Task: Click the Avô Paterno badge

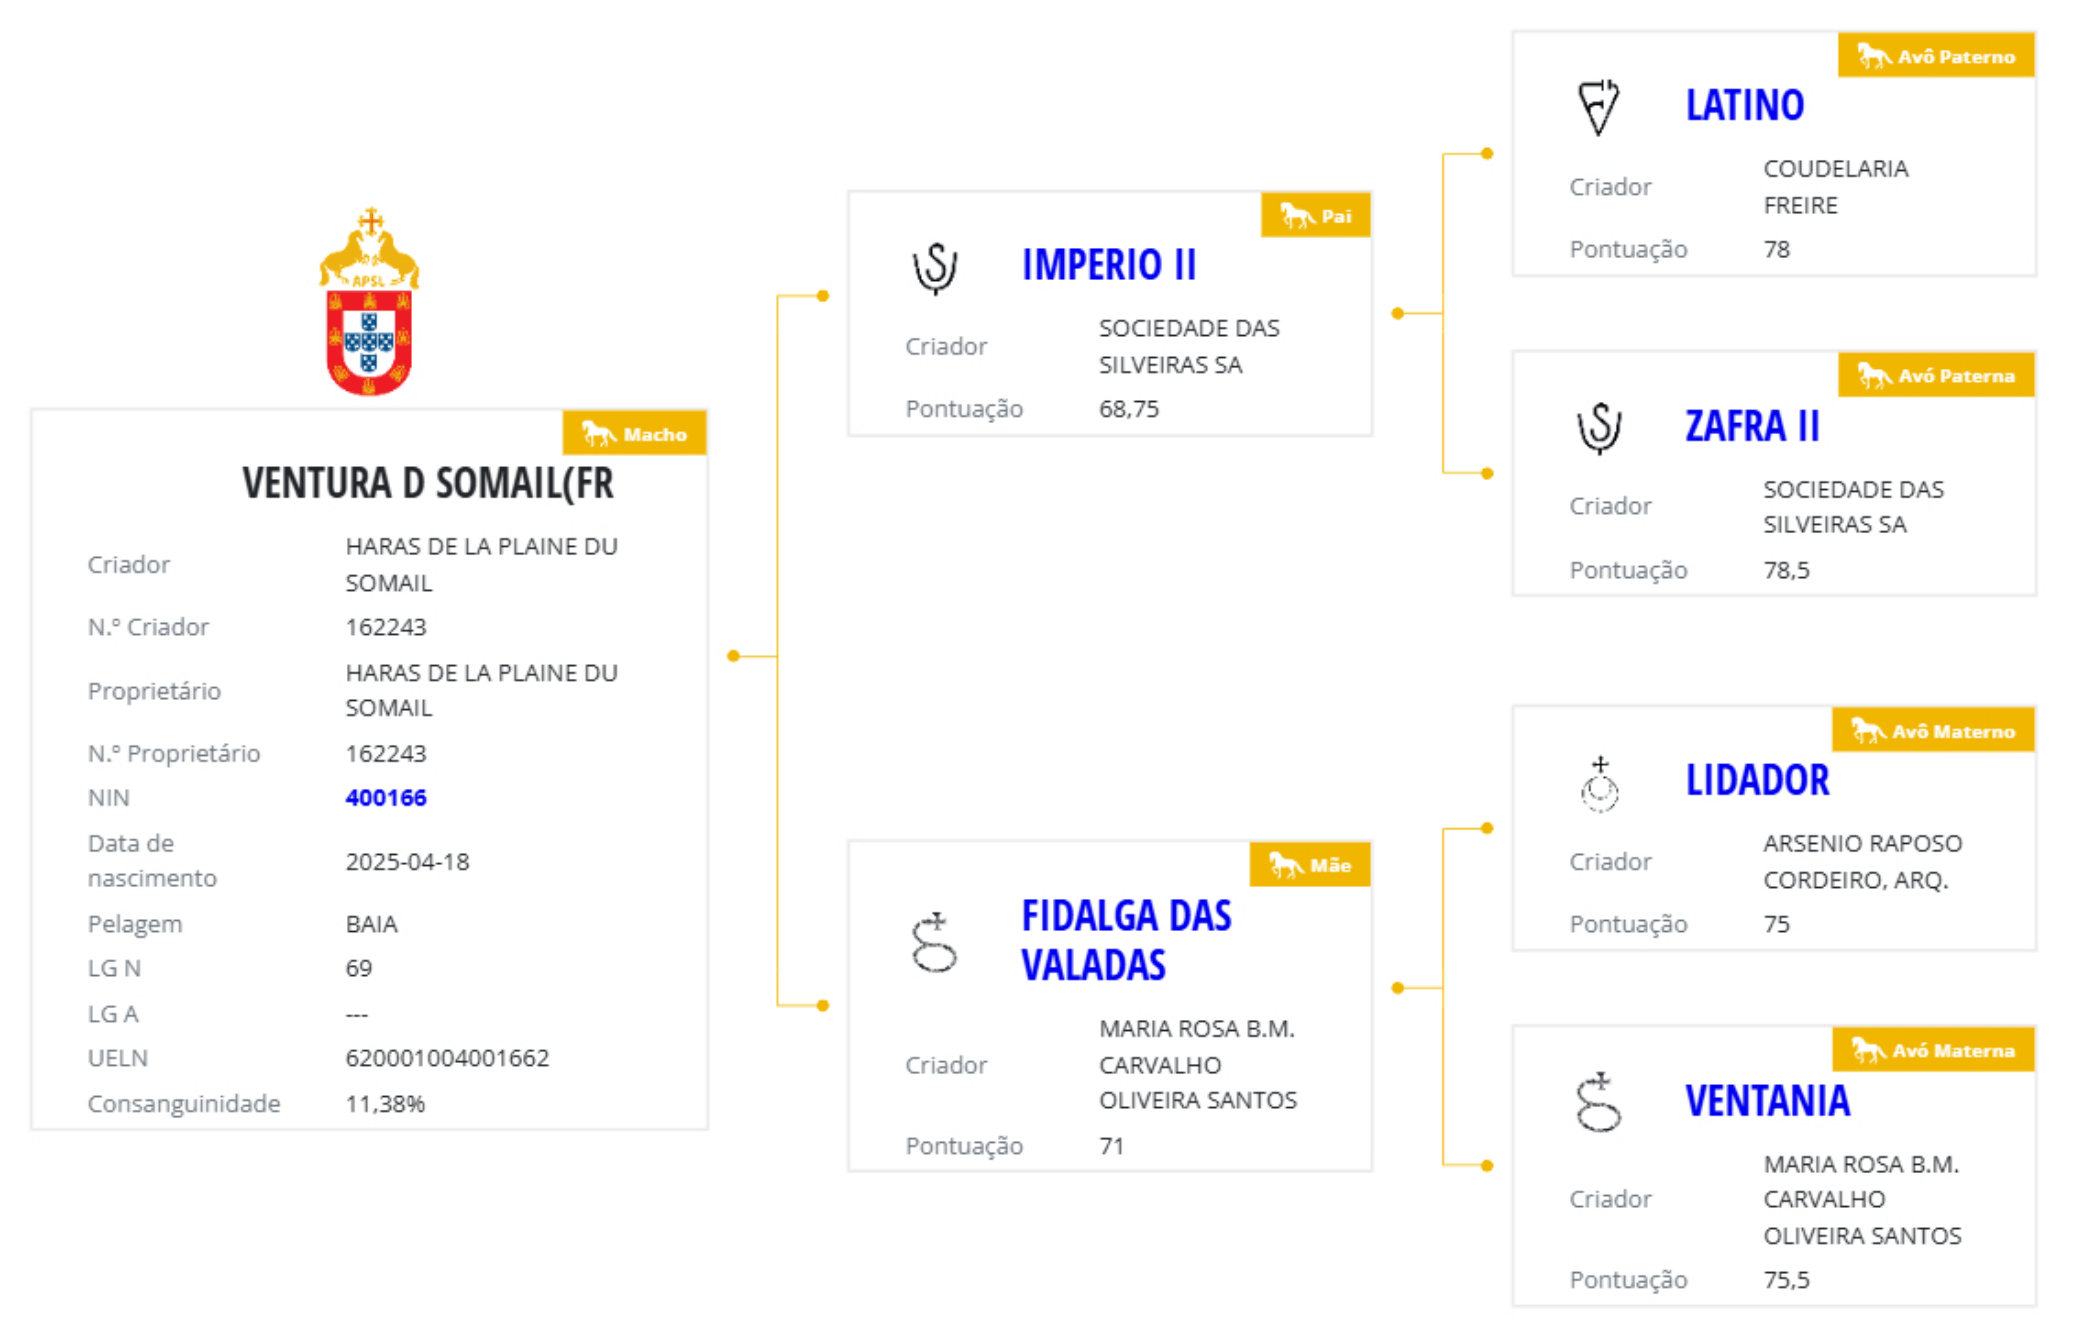Action: click(x=1936, y=57)
